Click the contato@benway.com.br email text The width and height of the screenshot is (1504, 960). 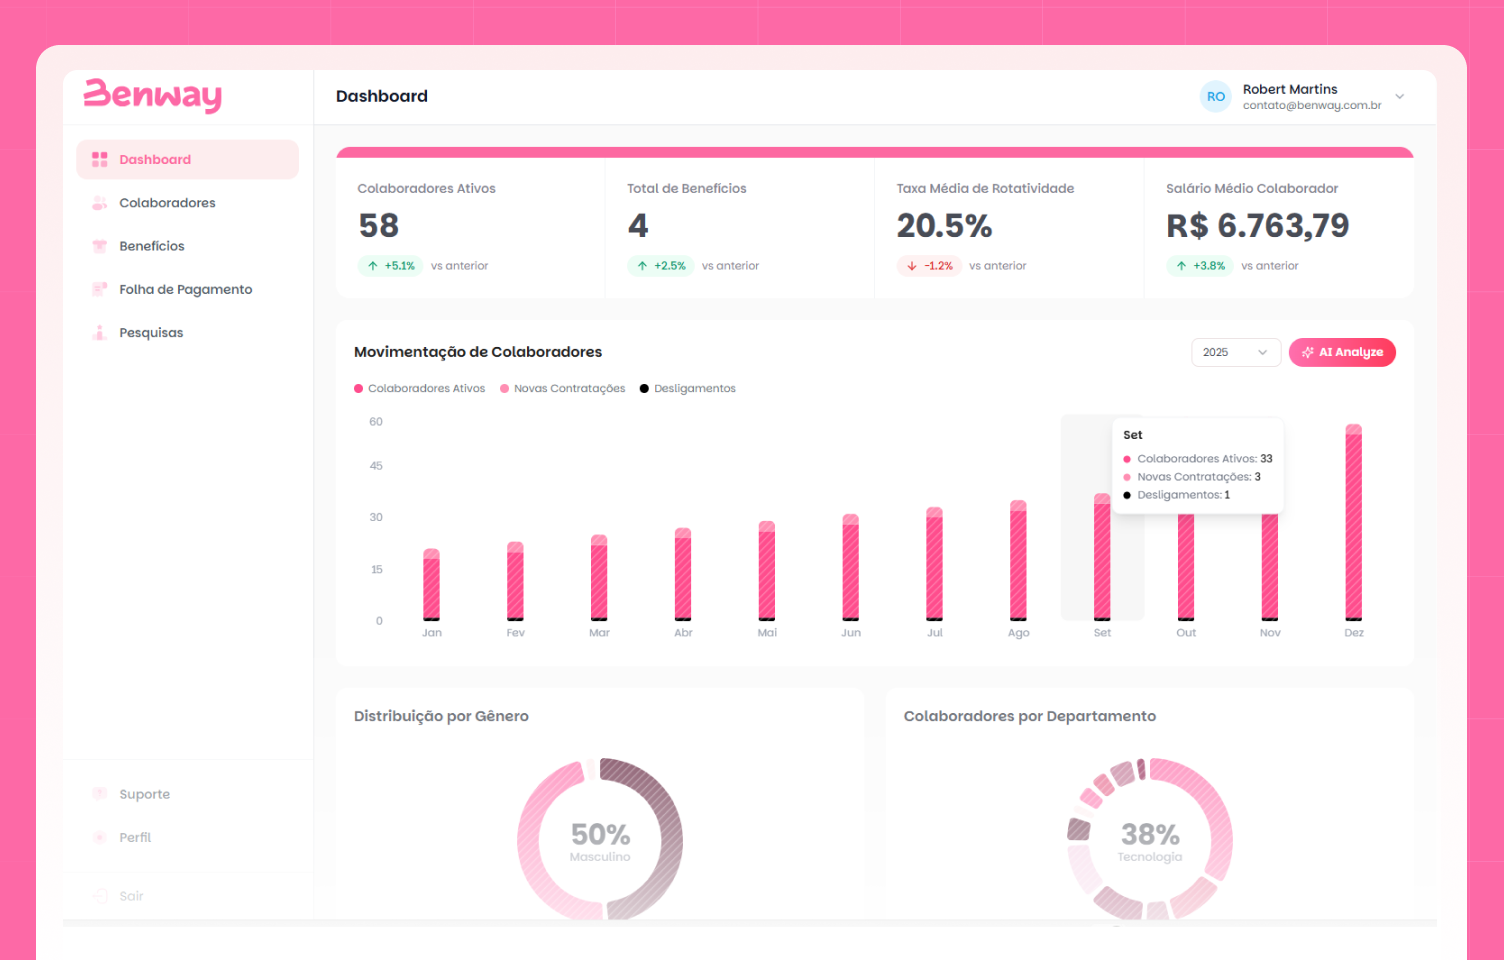point(1311,106)
